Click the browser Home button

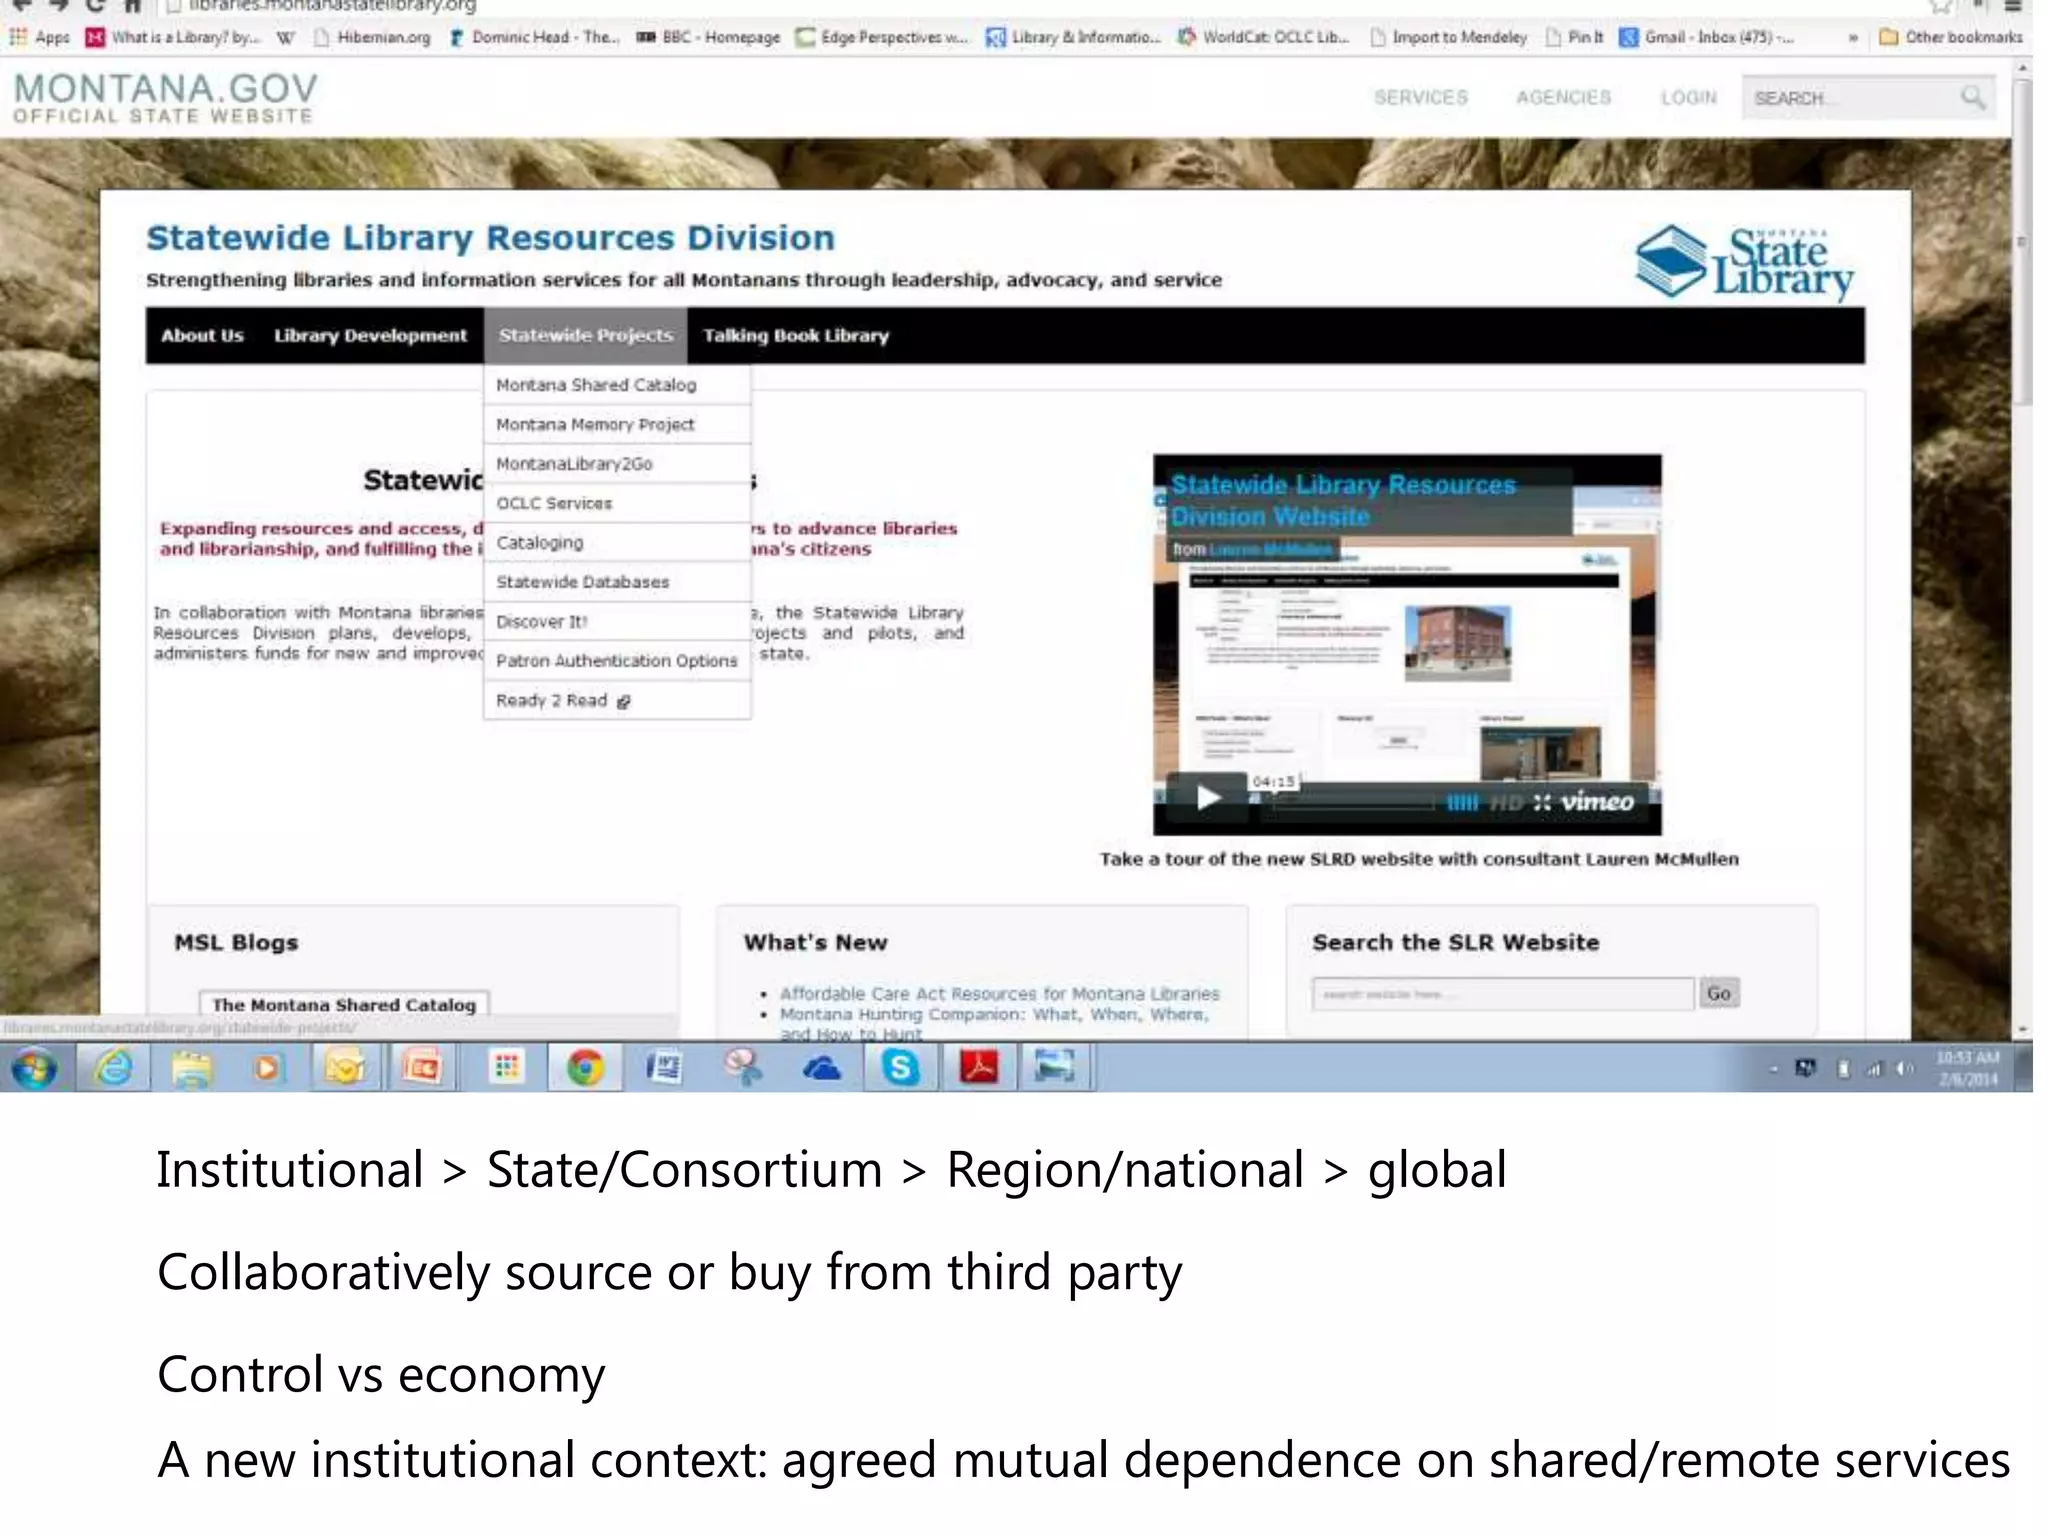pos(132,6)
